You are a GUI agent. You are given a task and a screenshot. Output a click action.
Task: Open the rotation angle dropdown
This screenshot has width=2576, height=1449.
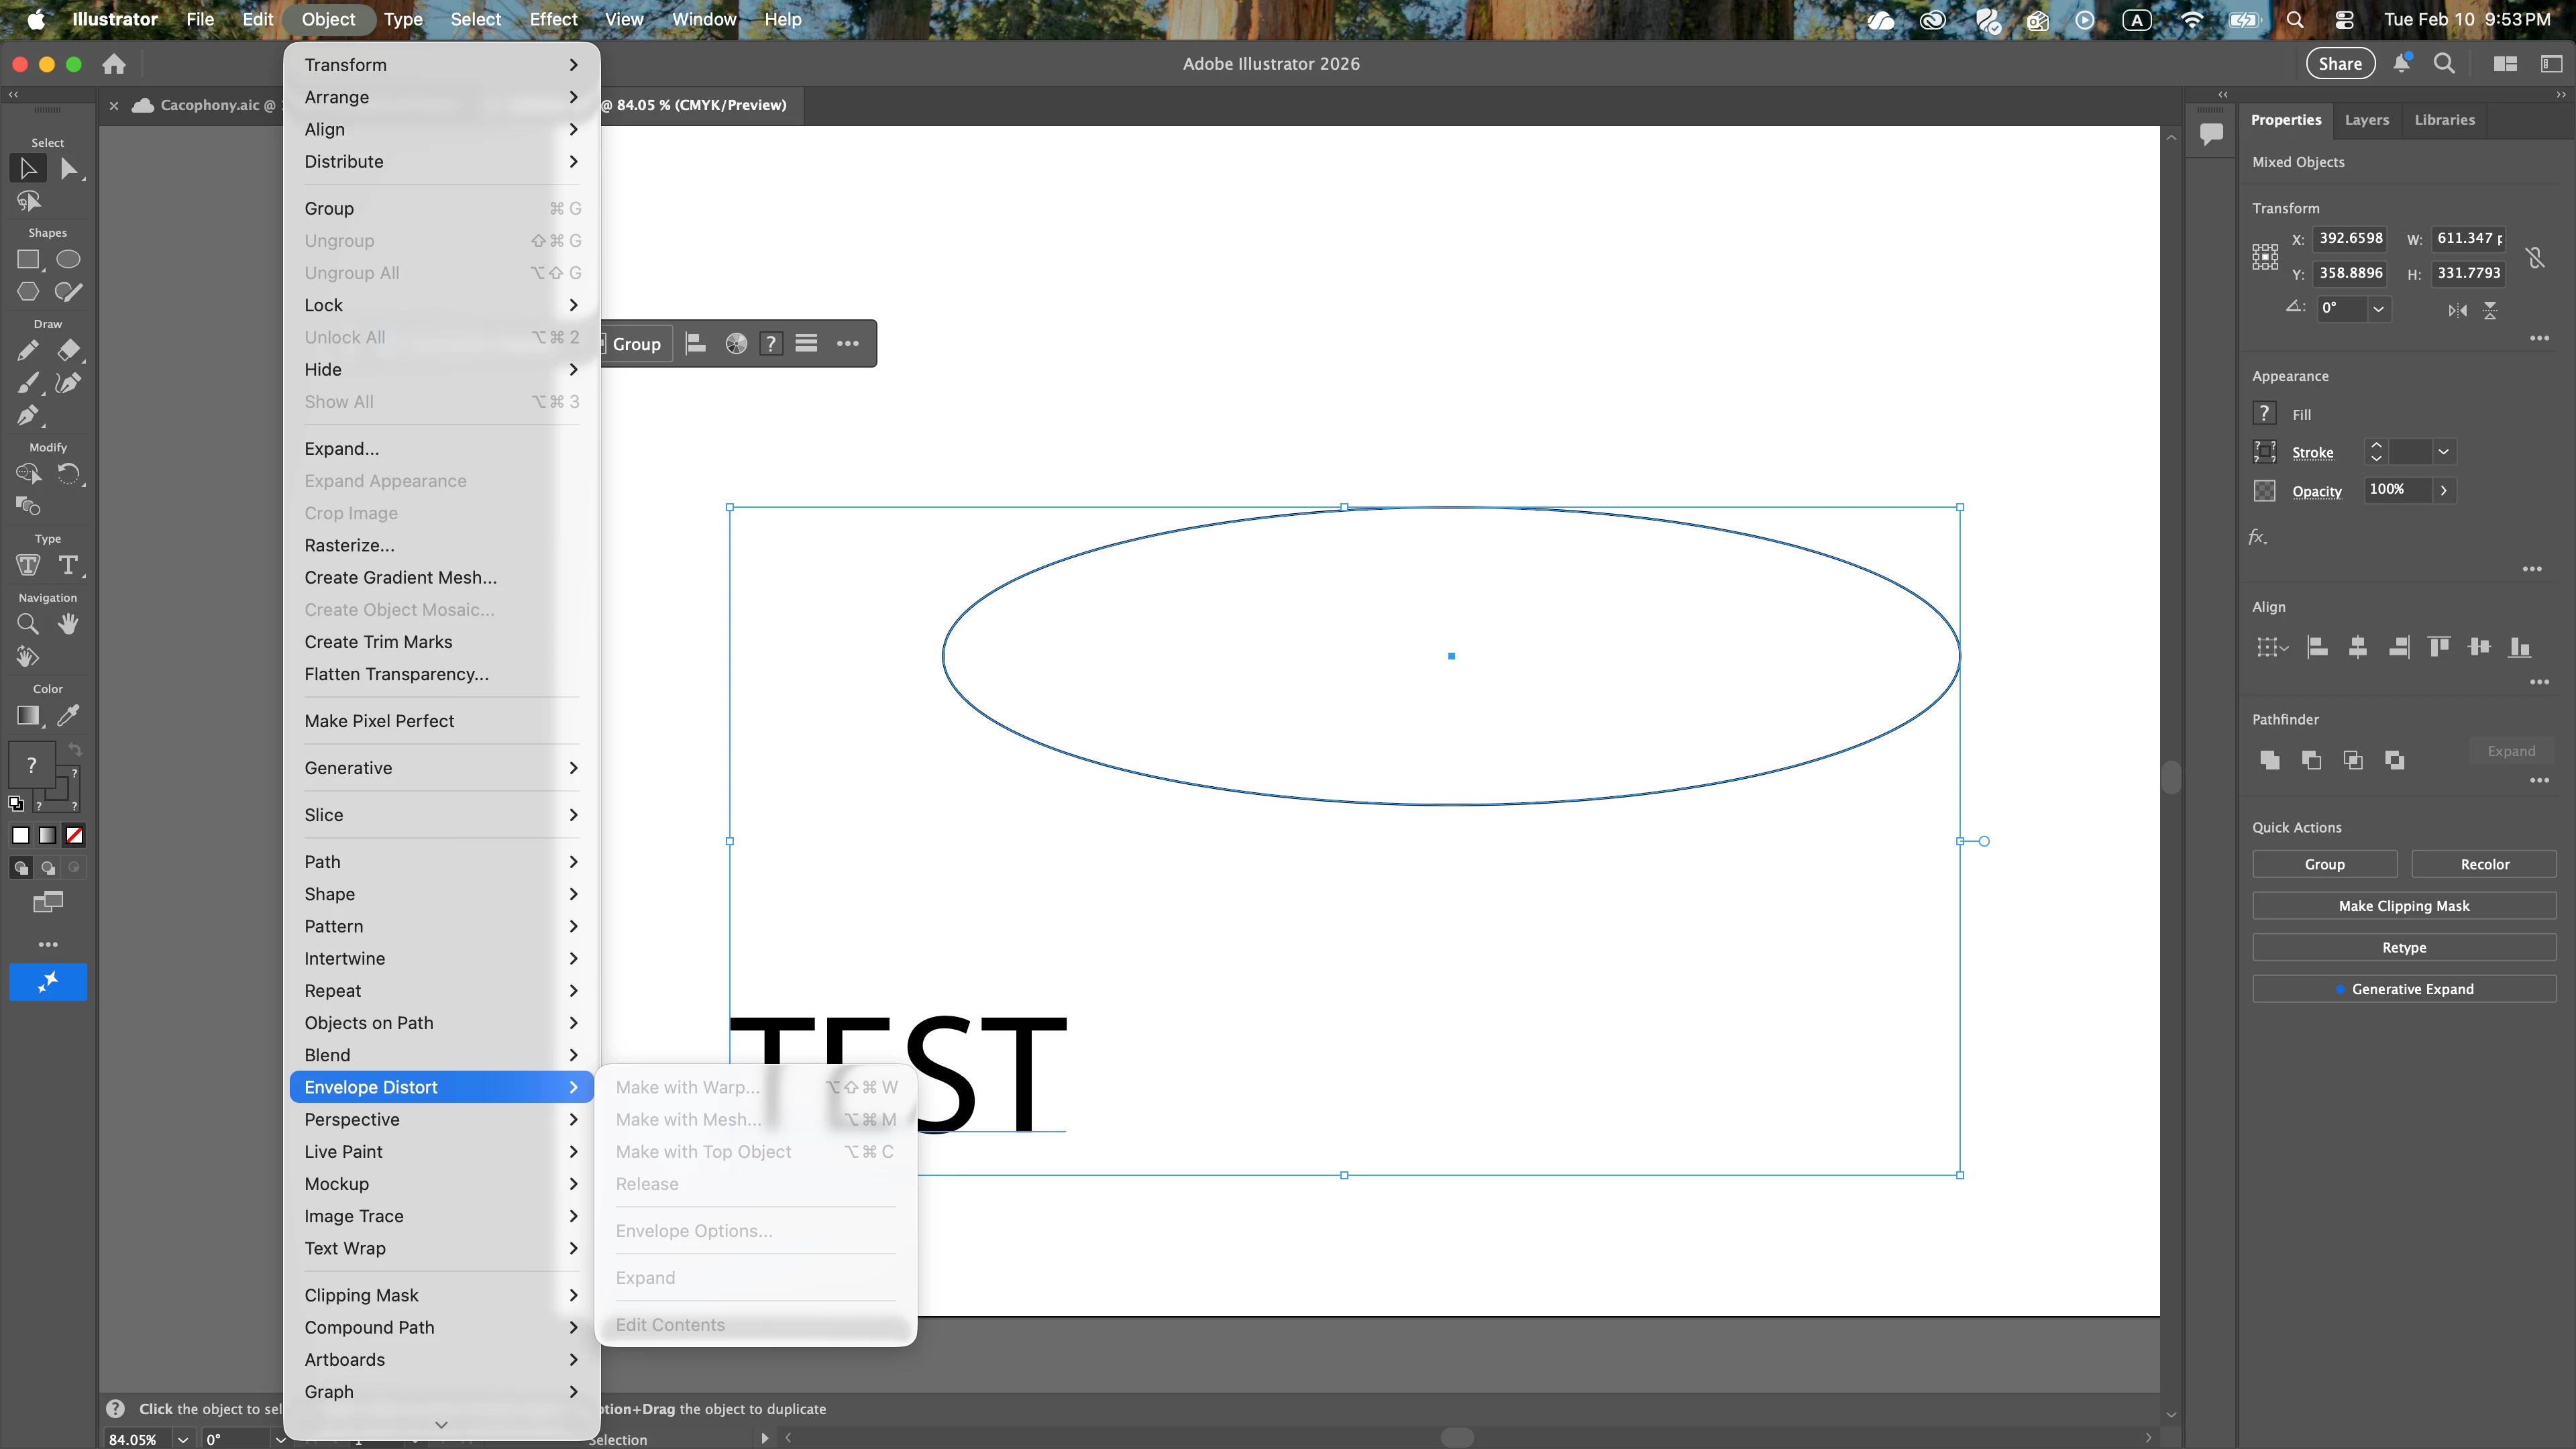[2379, 309]
